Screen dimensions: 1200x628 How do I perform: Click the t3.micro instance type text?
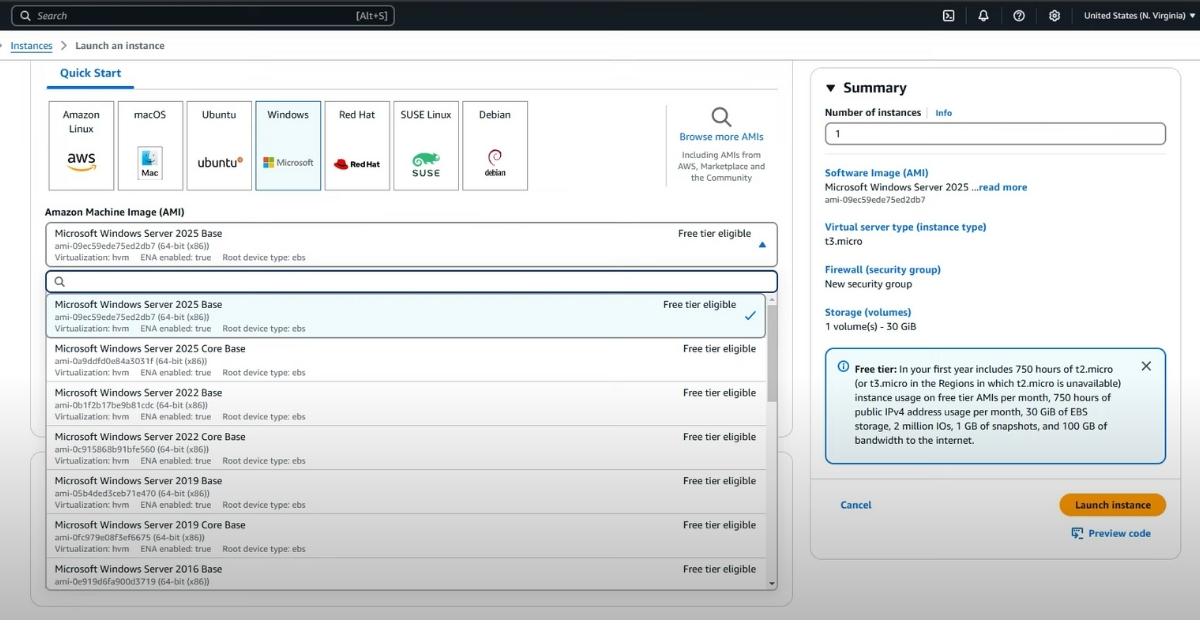point(843,241)
